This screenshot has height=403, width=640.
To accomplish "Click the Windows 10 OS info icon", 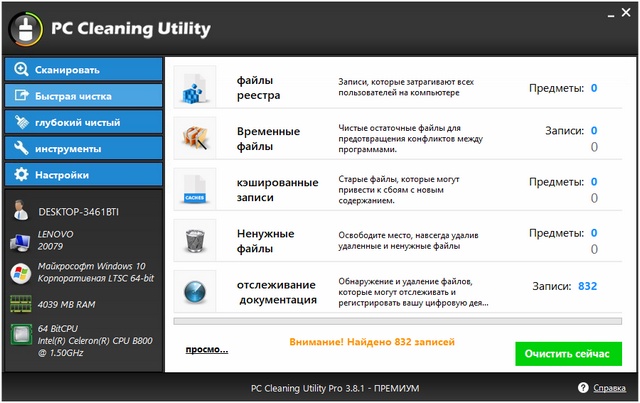I will [x=20, y=273].
